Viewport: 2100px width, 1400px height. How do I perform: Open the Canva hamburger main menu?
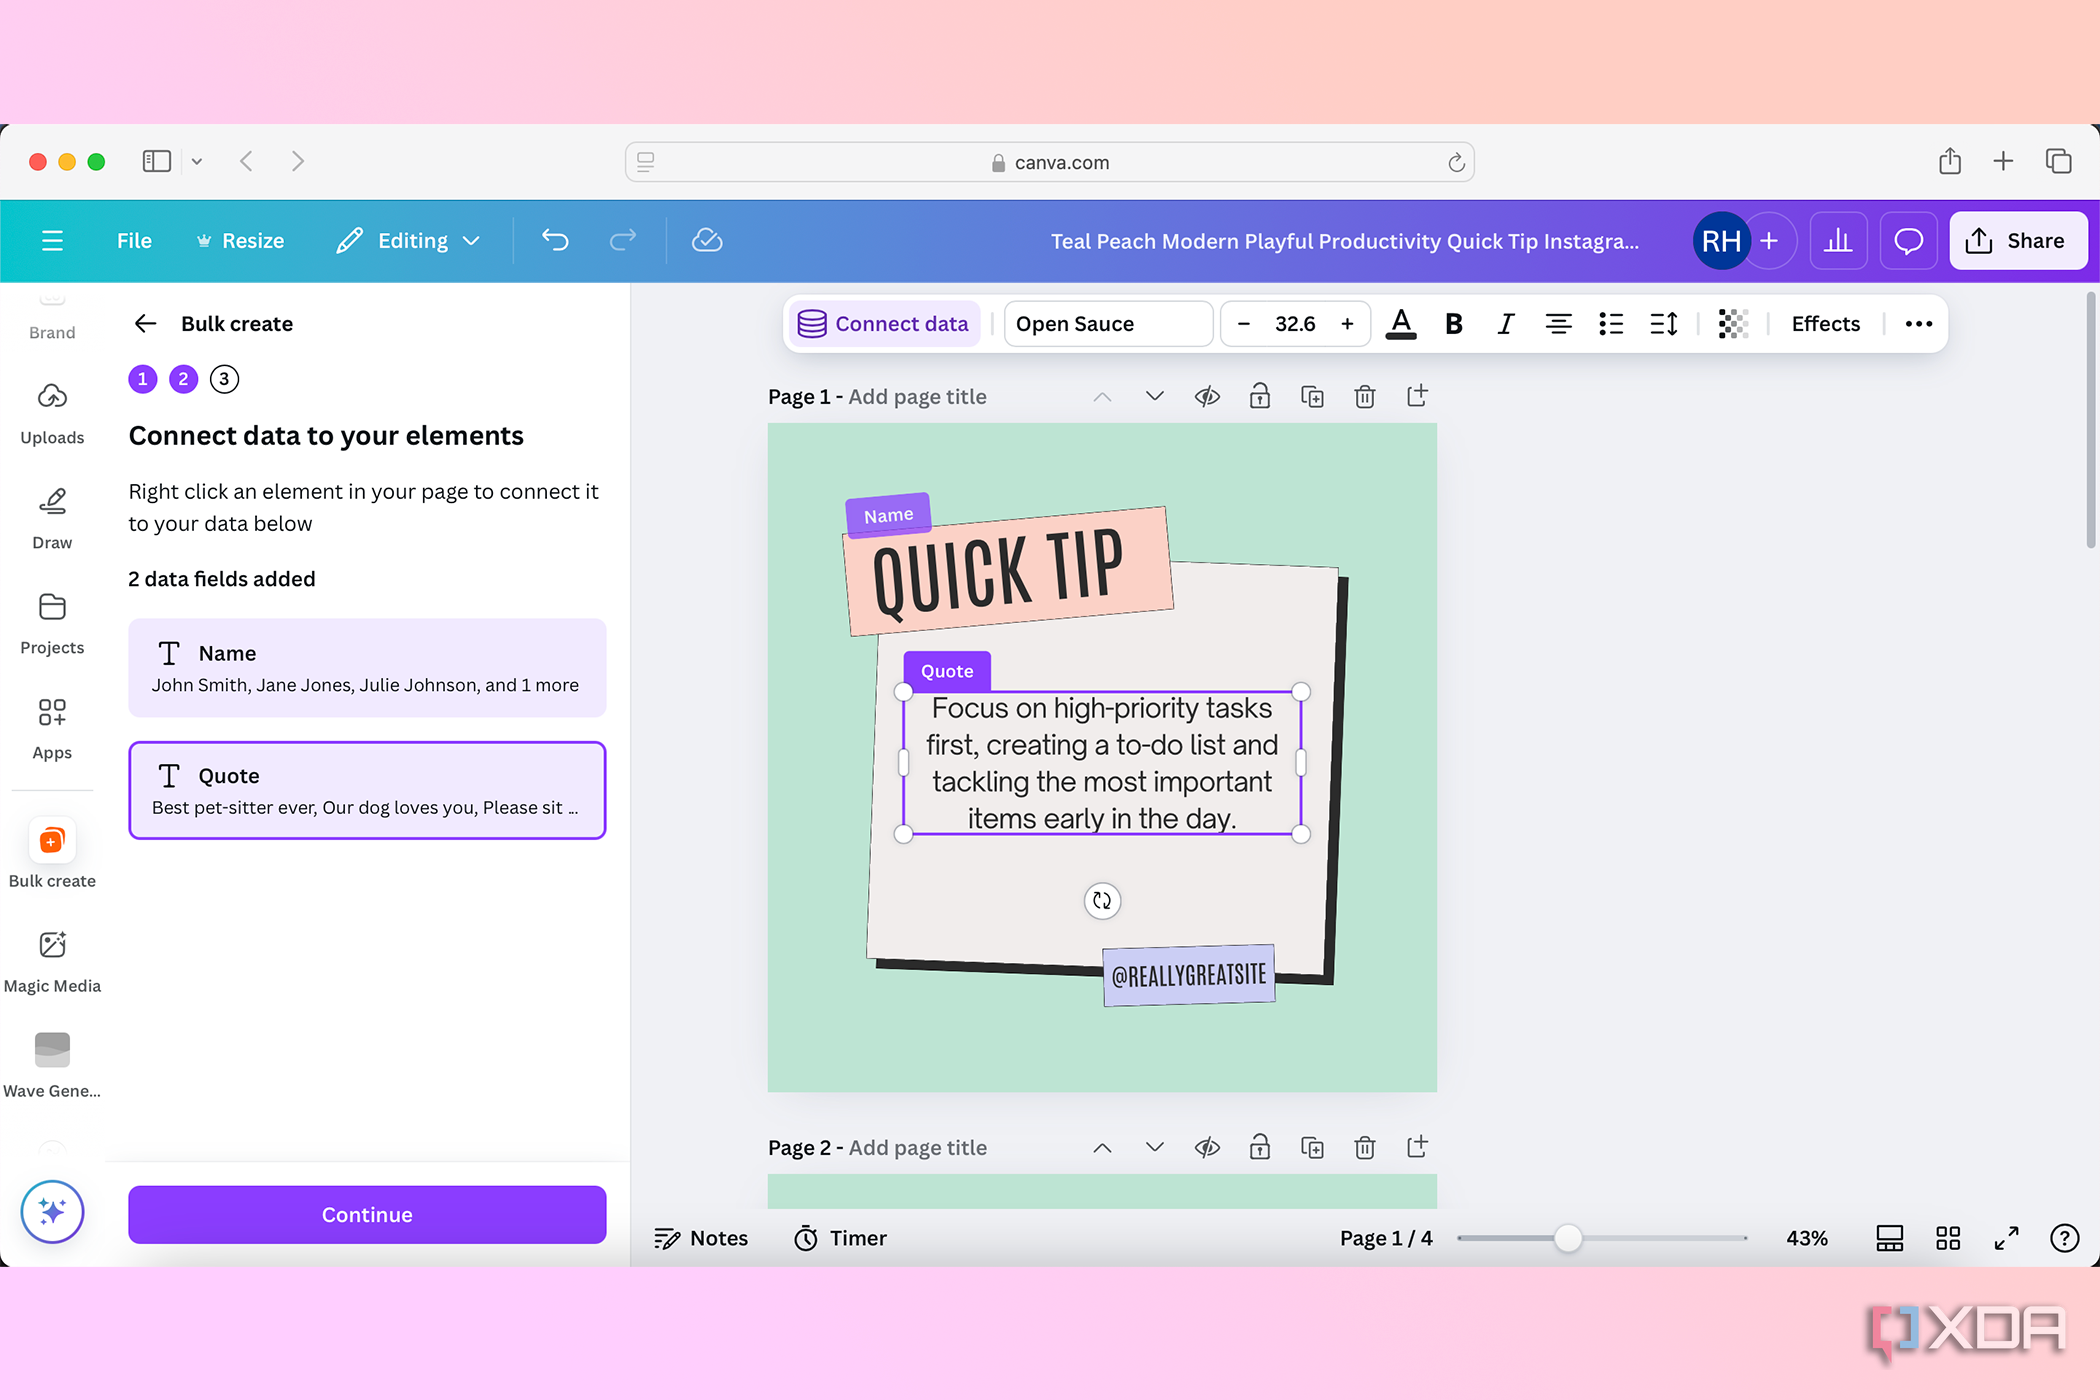(52, 241)
